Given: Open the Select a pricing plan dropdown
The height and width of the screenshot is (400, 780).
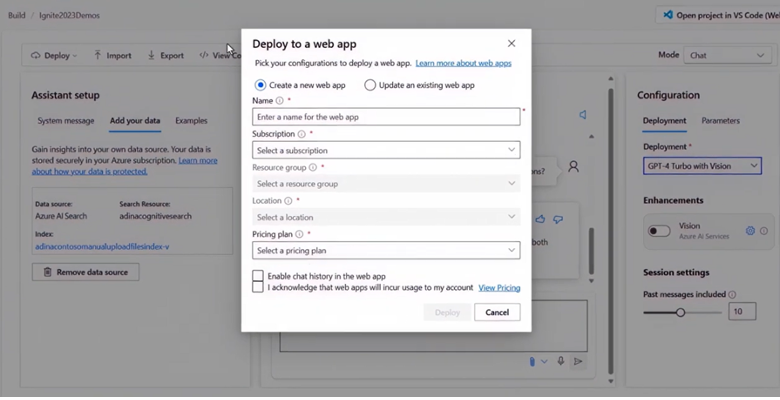Looking at the screenshot, I should click(386, 250).
